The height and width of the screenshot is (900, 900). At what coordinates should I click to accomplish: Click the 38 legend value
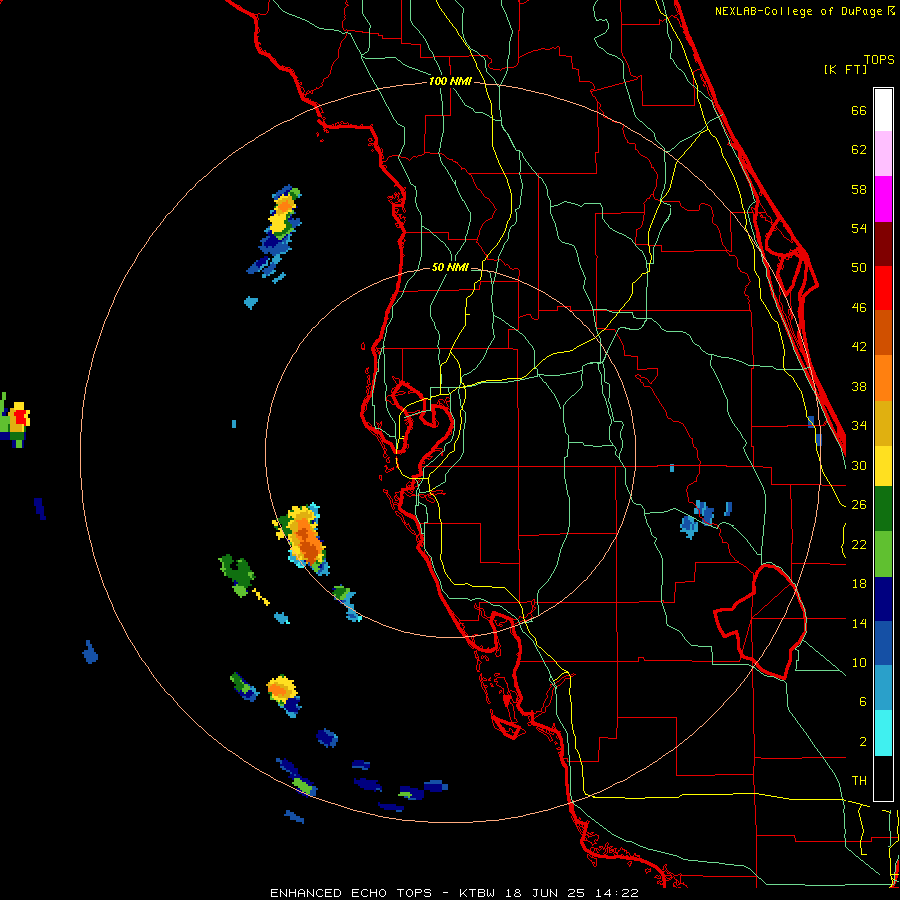[x=859, y=386]
